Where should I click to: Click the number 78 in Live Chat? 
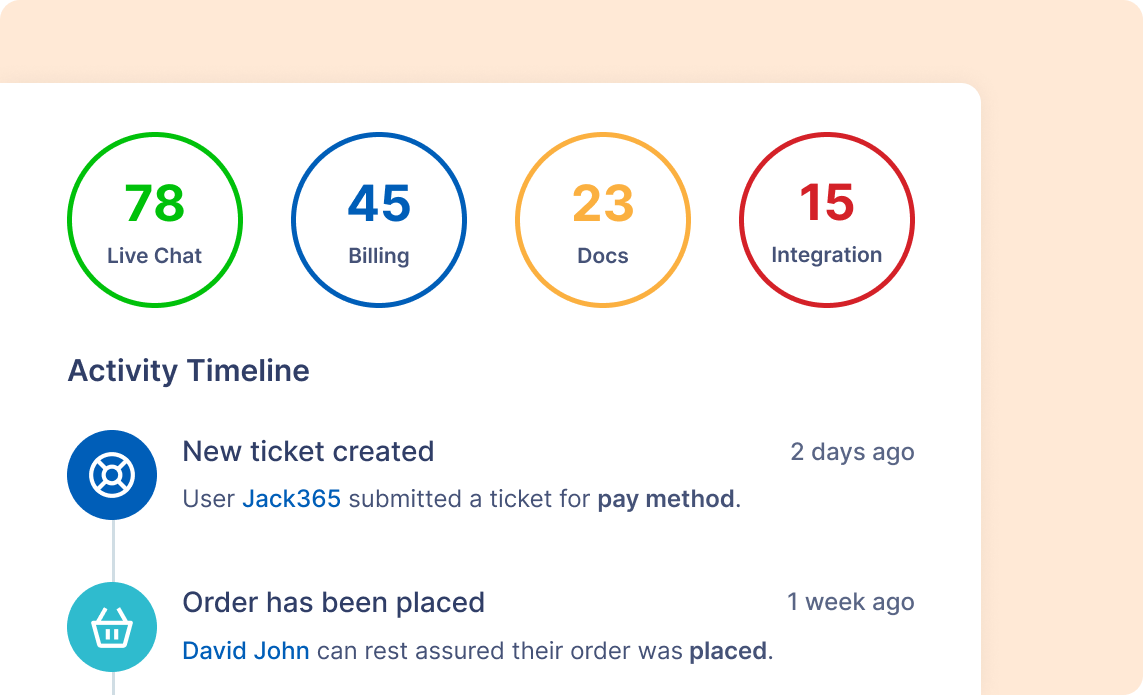click(x=155, y=203)
